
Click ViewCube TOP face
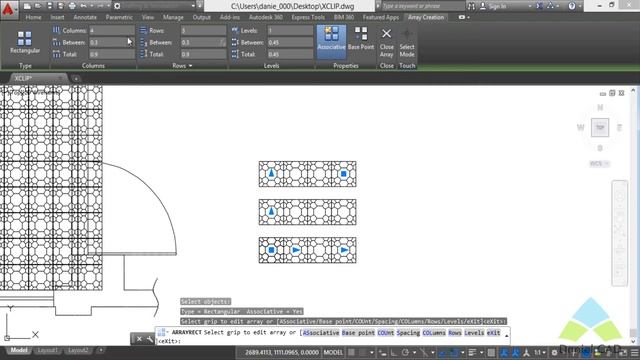(600, 128)
